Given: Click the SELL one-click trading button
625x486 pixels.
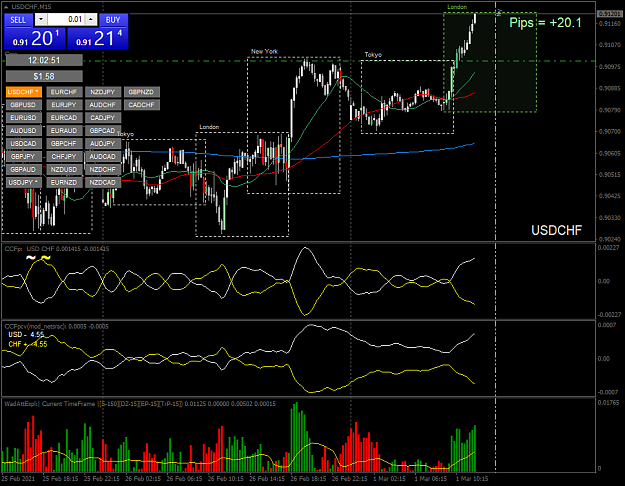Looking at the screenshot, I should click(x=18, y=20).
